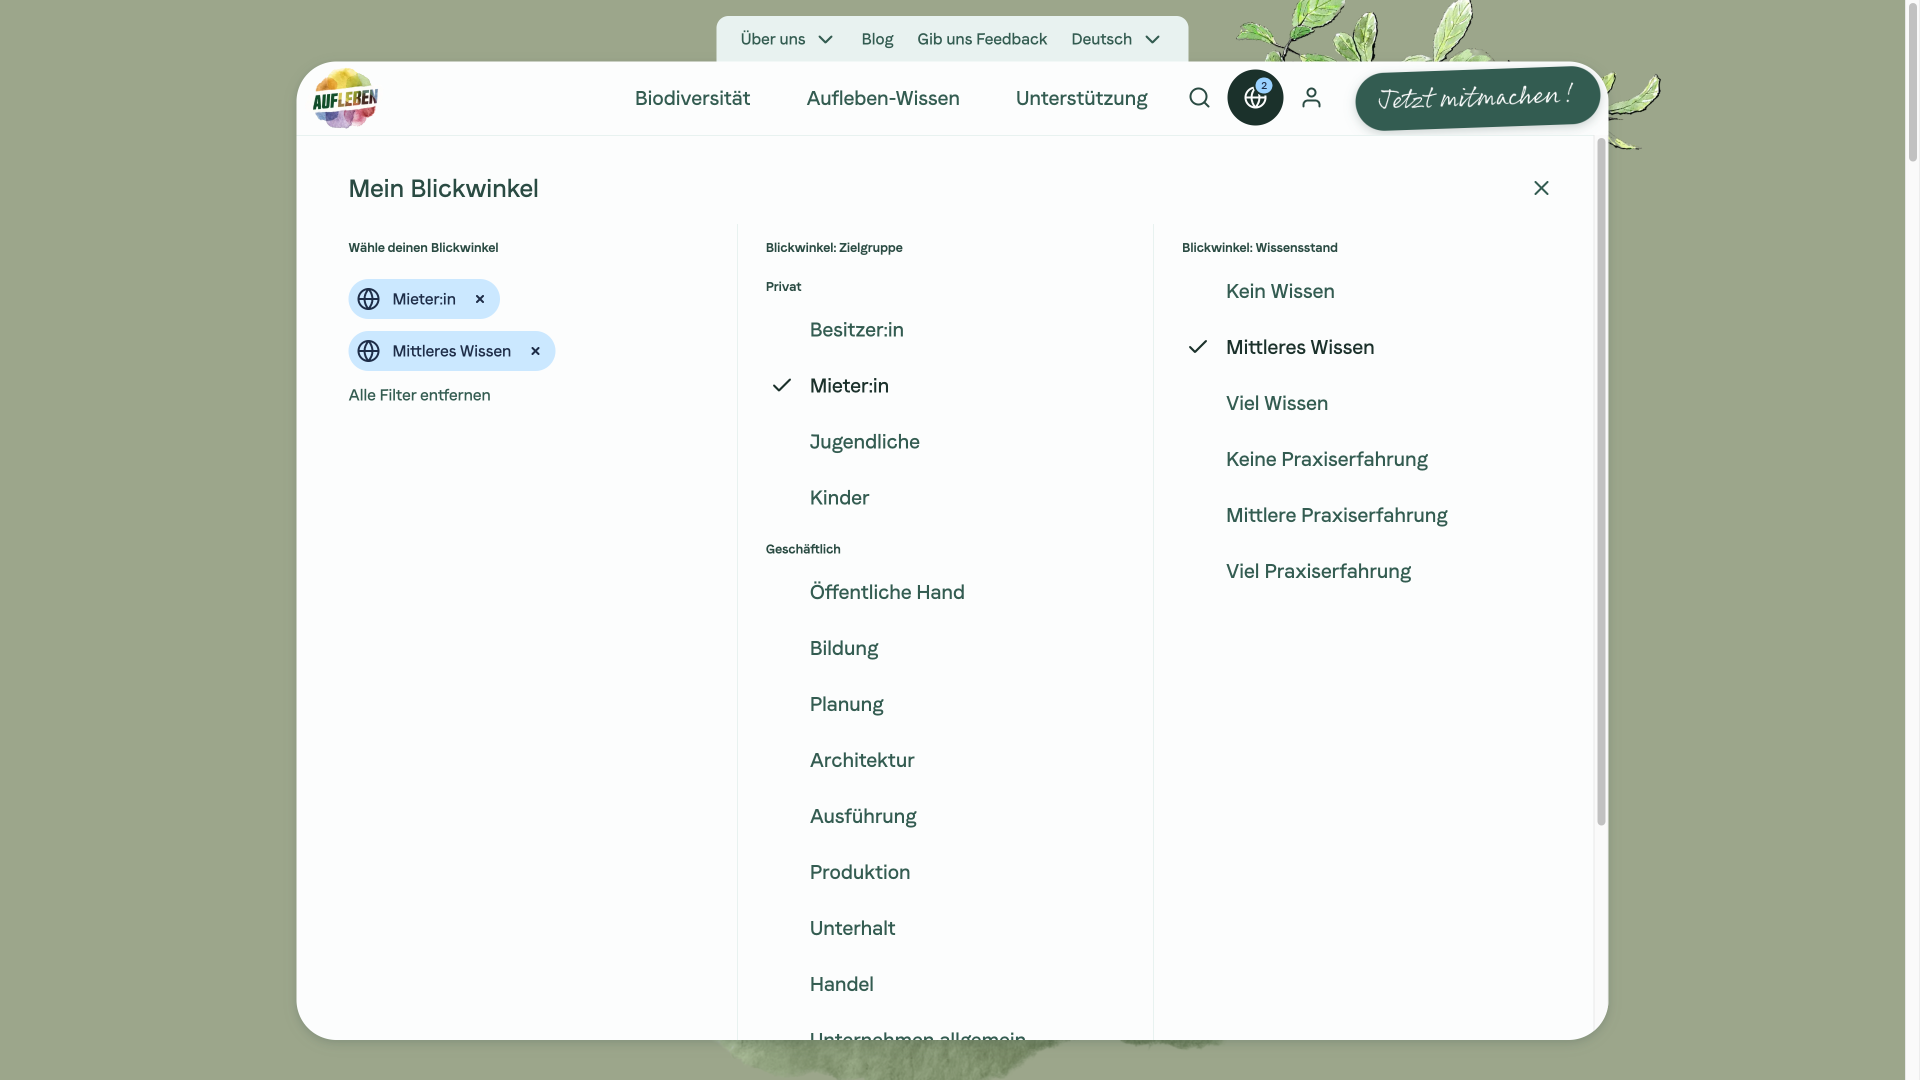Viewport: 1920px width, 1080px height.
Task: Click globe icon in Mittleres Wissen chip
Action: 368,351
